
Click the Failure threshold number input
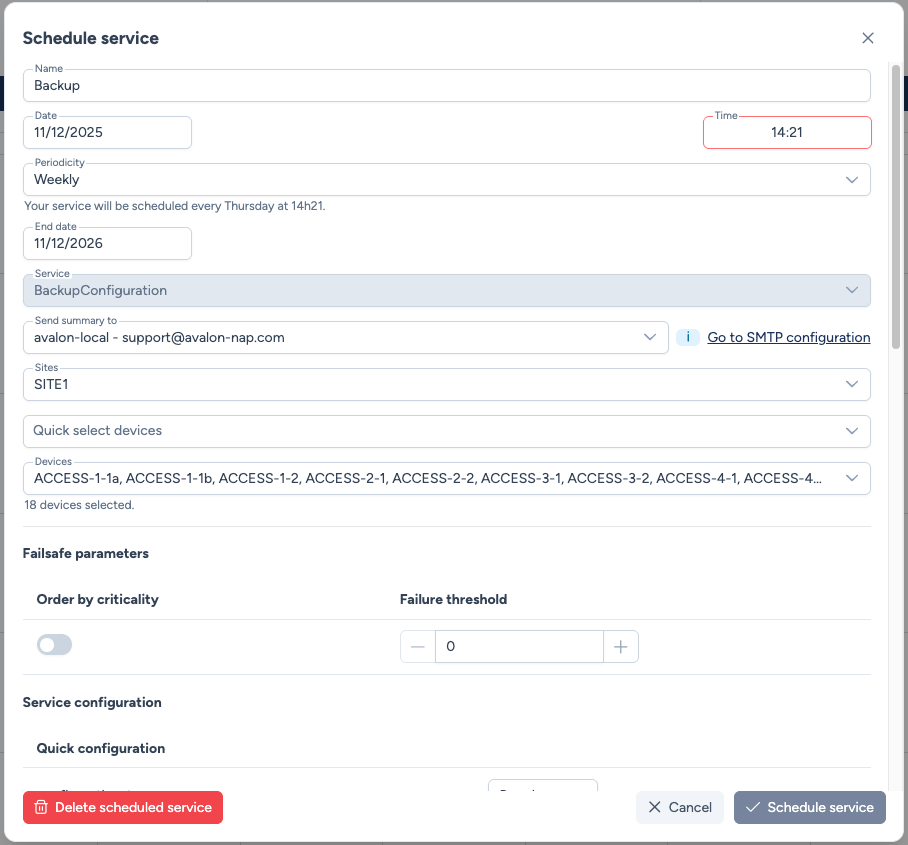tap(519, 647)
